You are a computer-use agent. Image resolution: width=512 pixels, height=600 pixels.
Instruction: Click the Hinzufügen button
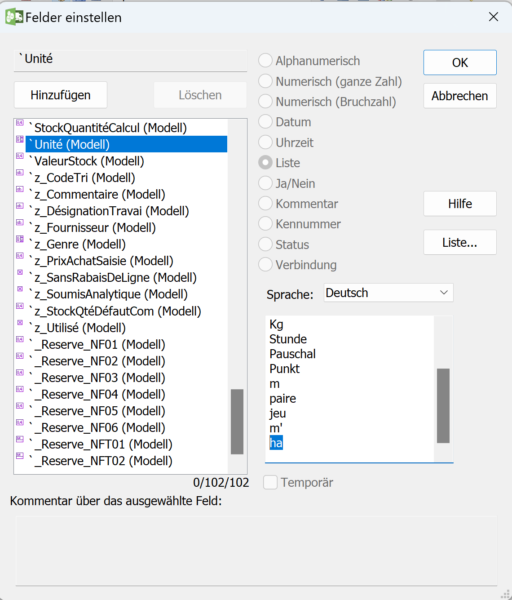60,95
